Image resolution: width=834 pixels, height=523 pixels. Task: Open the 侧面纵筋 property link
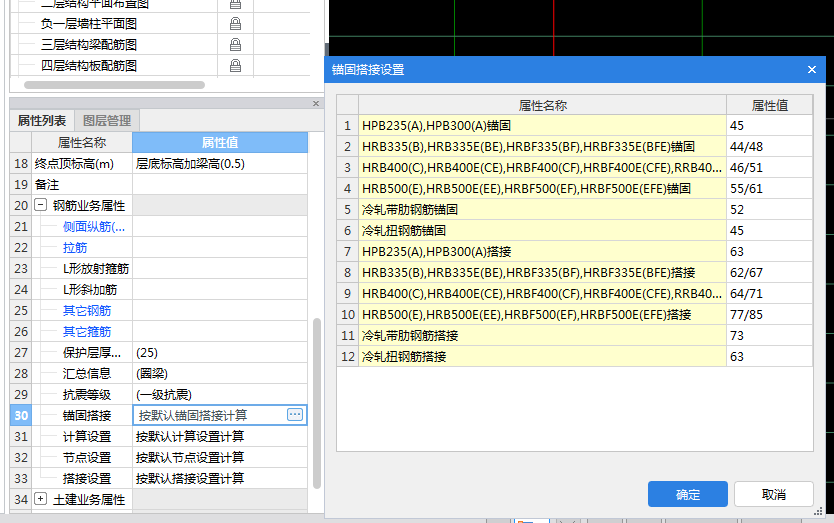pyautogui.click(x=94, y=227)
